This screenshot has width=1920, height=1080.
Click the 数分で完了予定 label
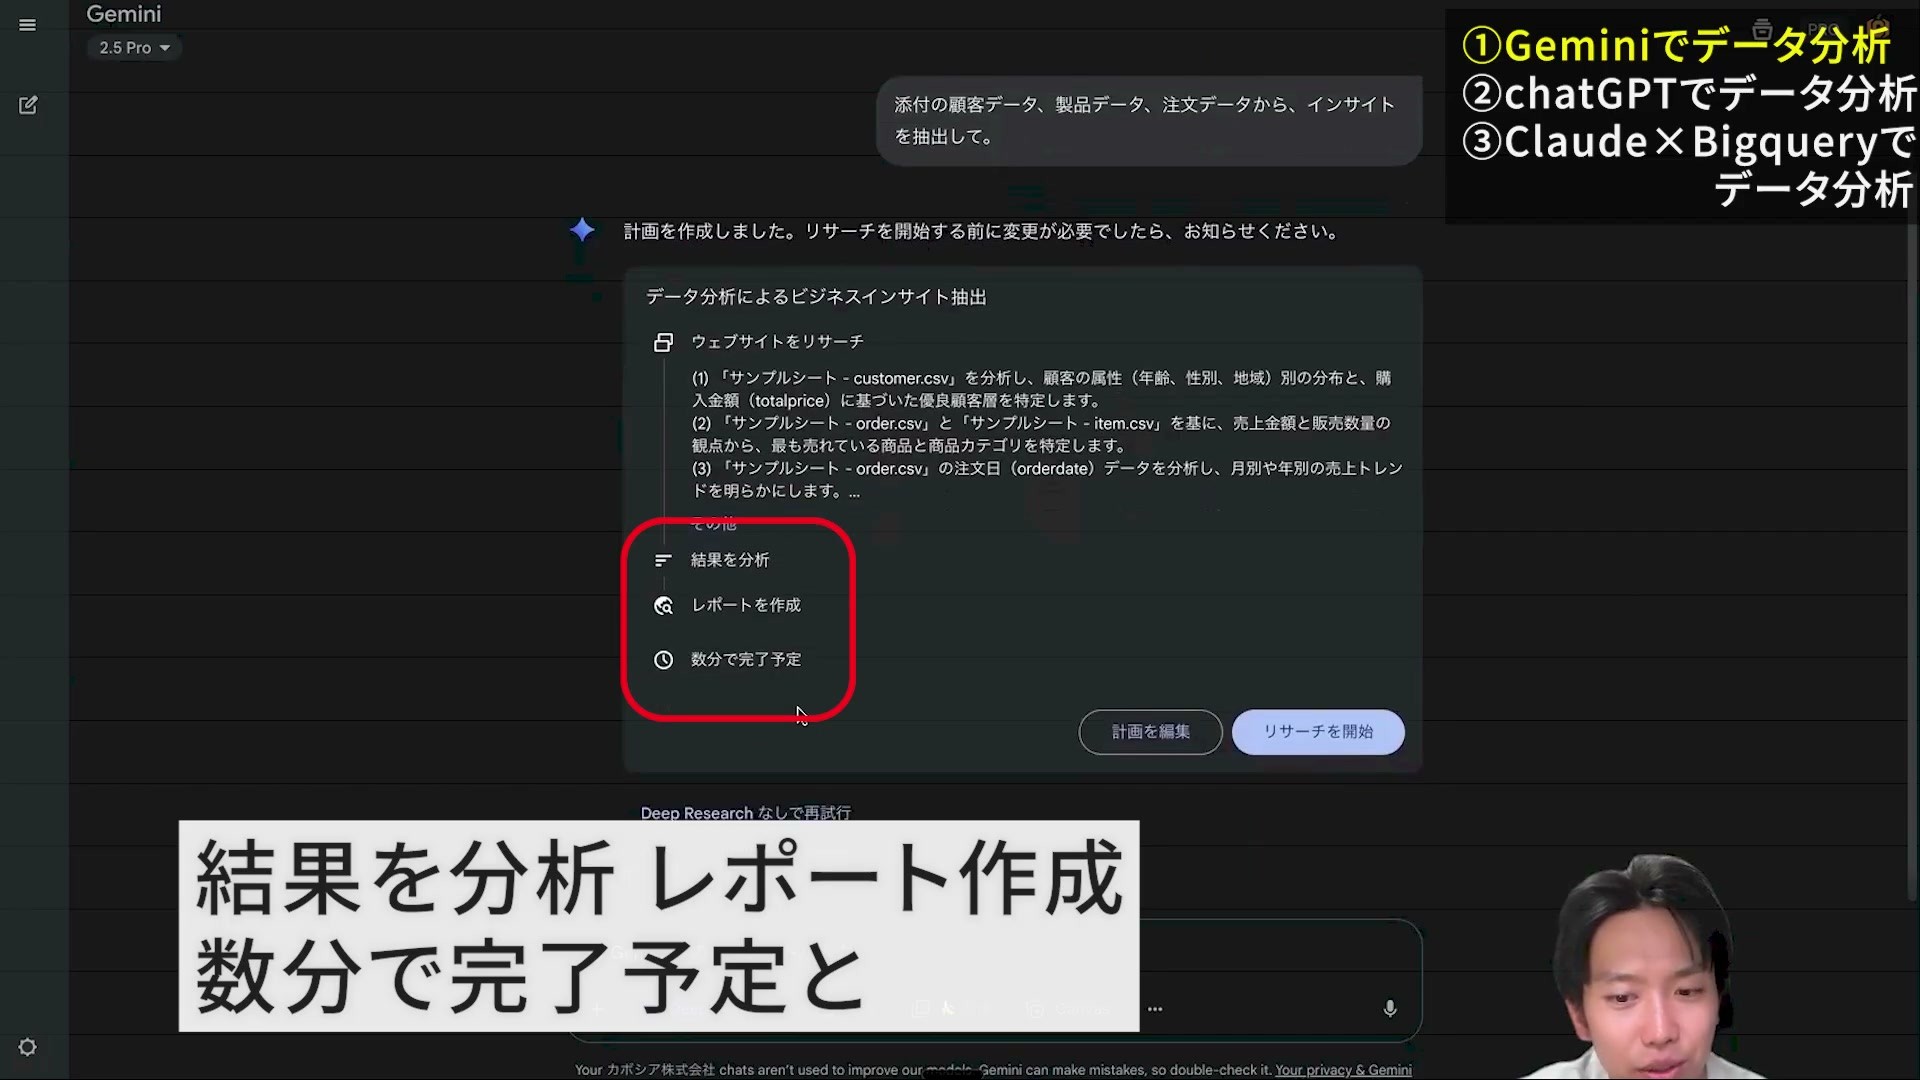click(746, 660)
